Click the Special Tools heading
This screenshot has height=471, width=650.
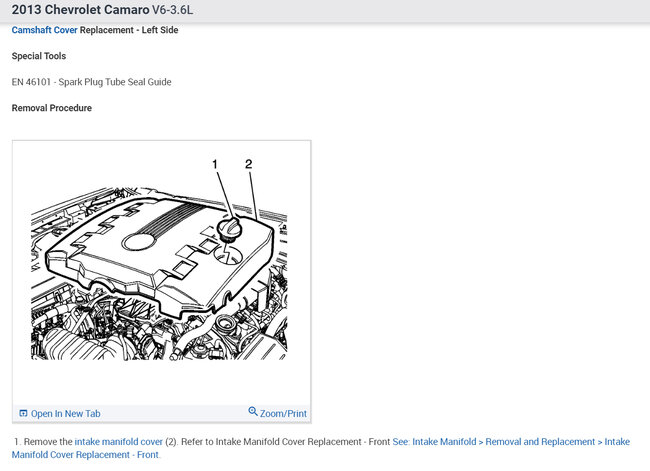(x=39, y=56)
